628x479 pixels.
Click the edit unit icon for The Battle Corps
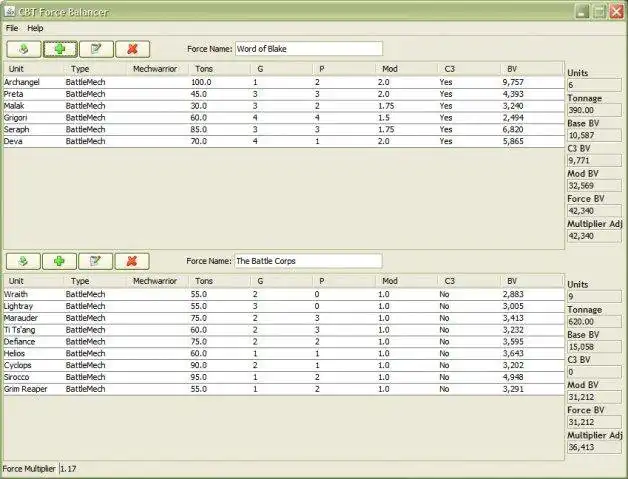coord(95,262)
